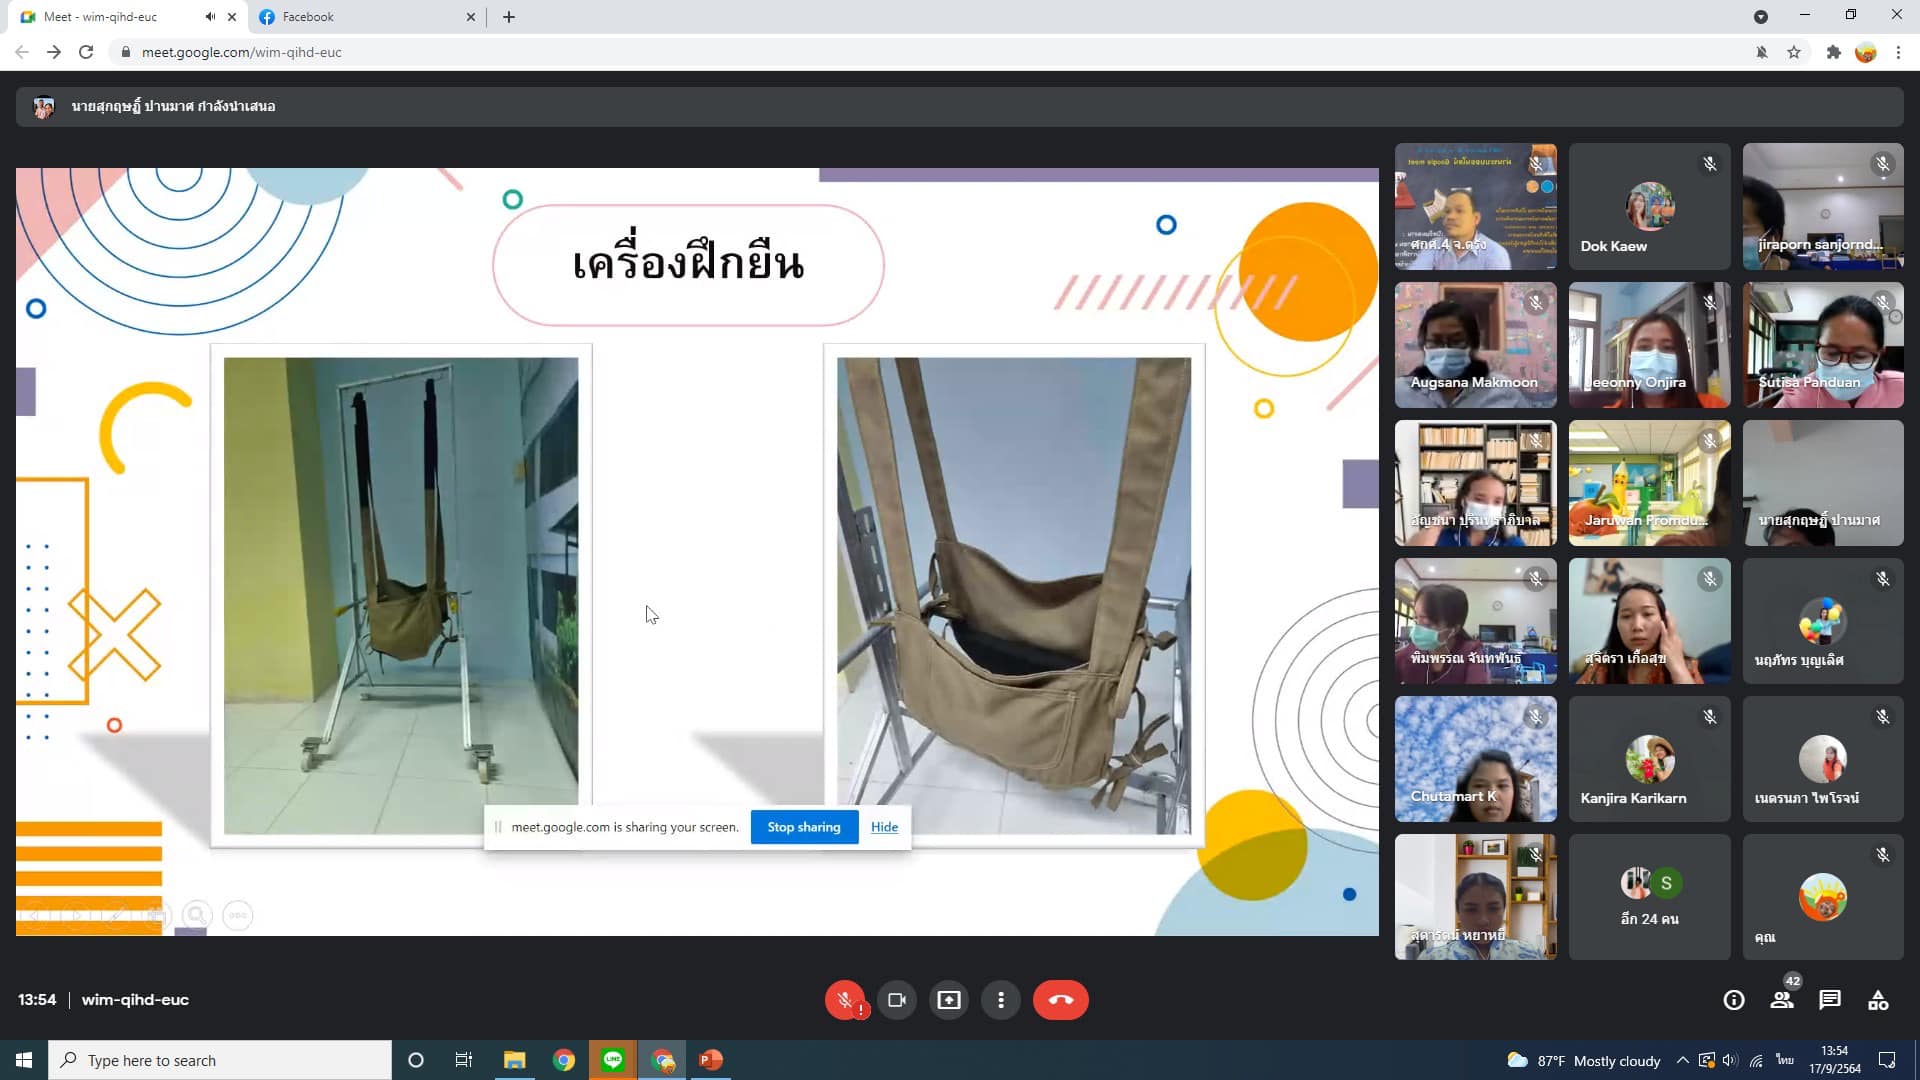This screenshot has height=1080, width=1920.
Task: Click the magnifier icon in slide controls
Action: [197, 915]
